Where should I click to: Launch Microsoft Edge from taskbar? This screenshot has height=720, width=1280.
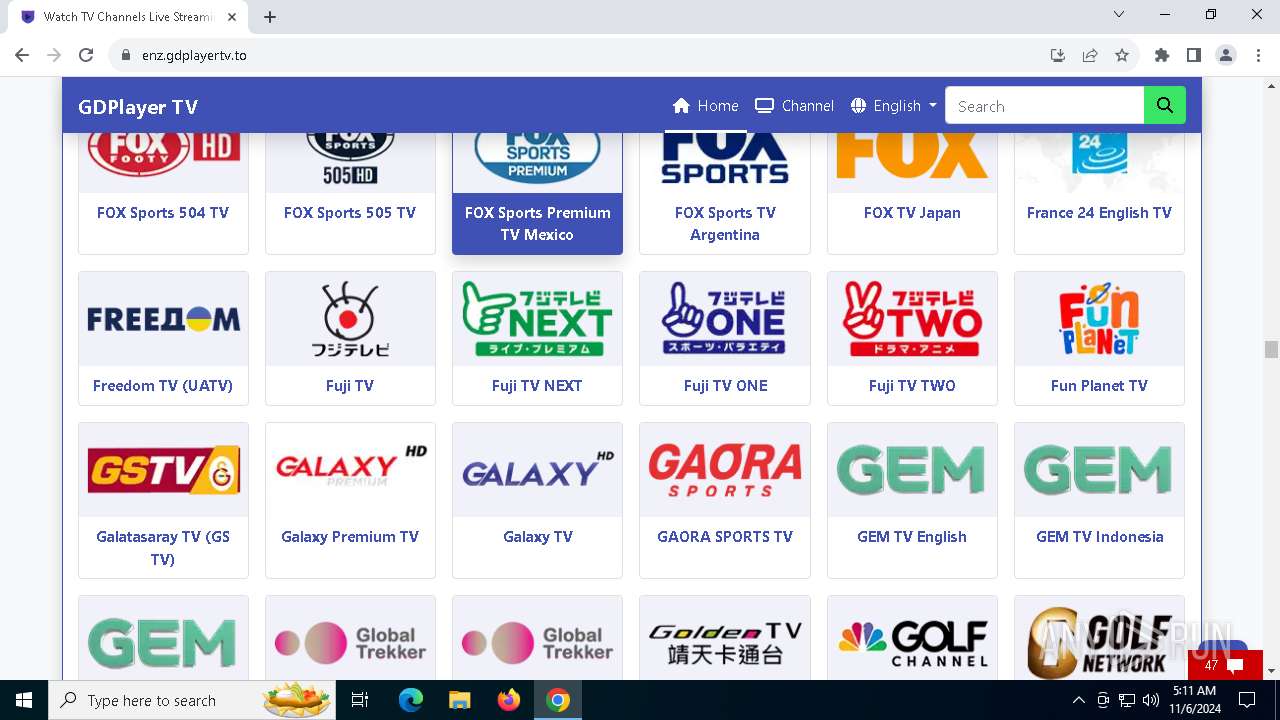coord(411,700)
